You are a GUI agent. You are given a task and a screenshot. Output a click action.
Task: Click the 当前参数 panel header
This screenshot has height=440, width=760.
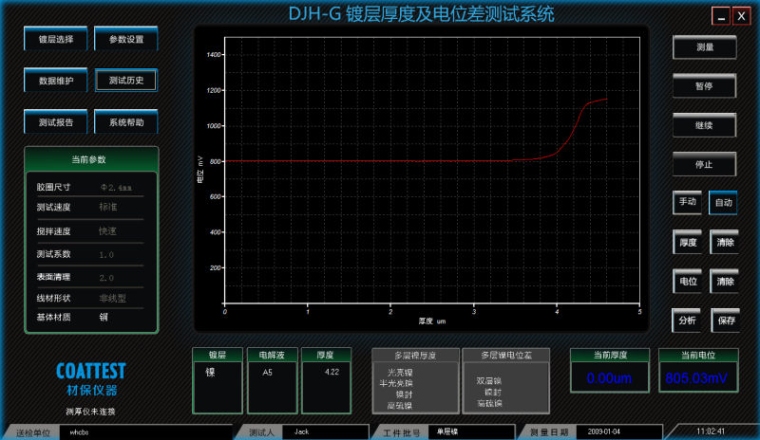(91, 159)
